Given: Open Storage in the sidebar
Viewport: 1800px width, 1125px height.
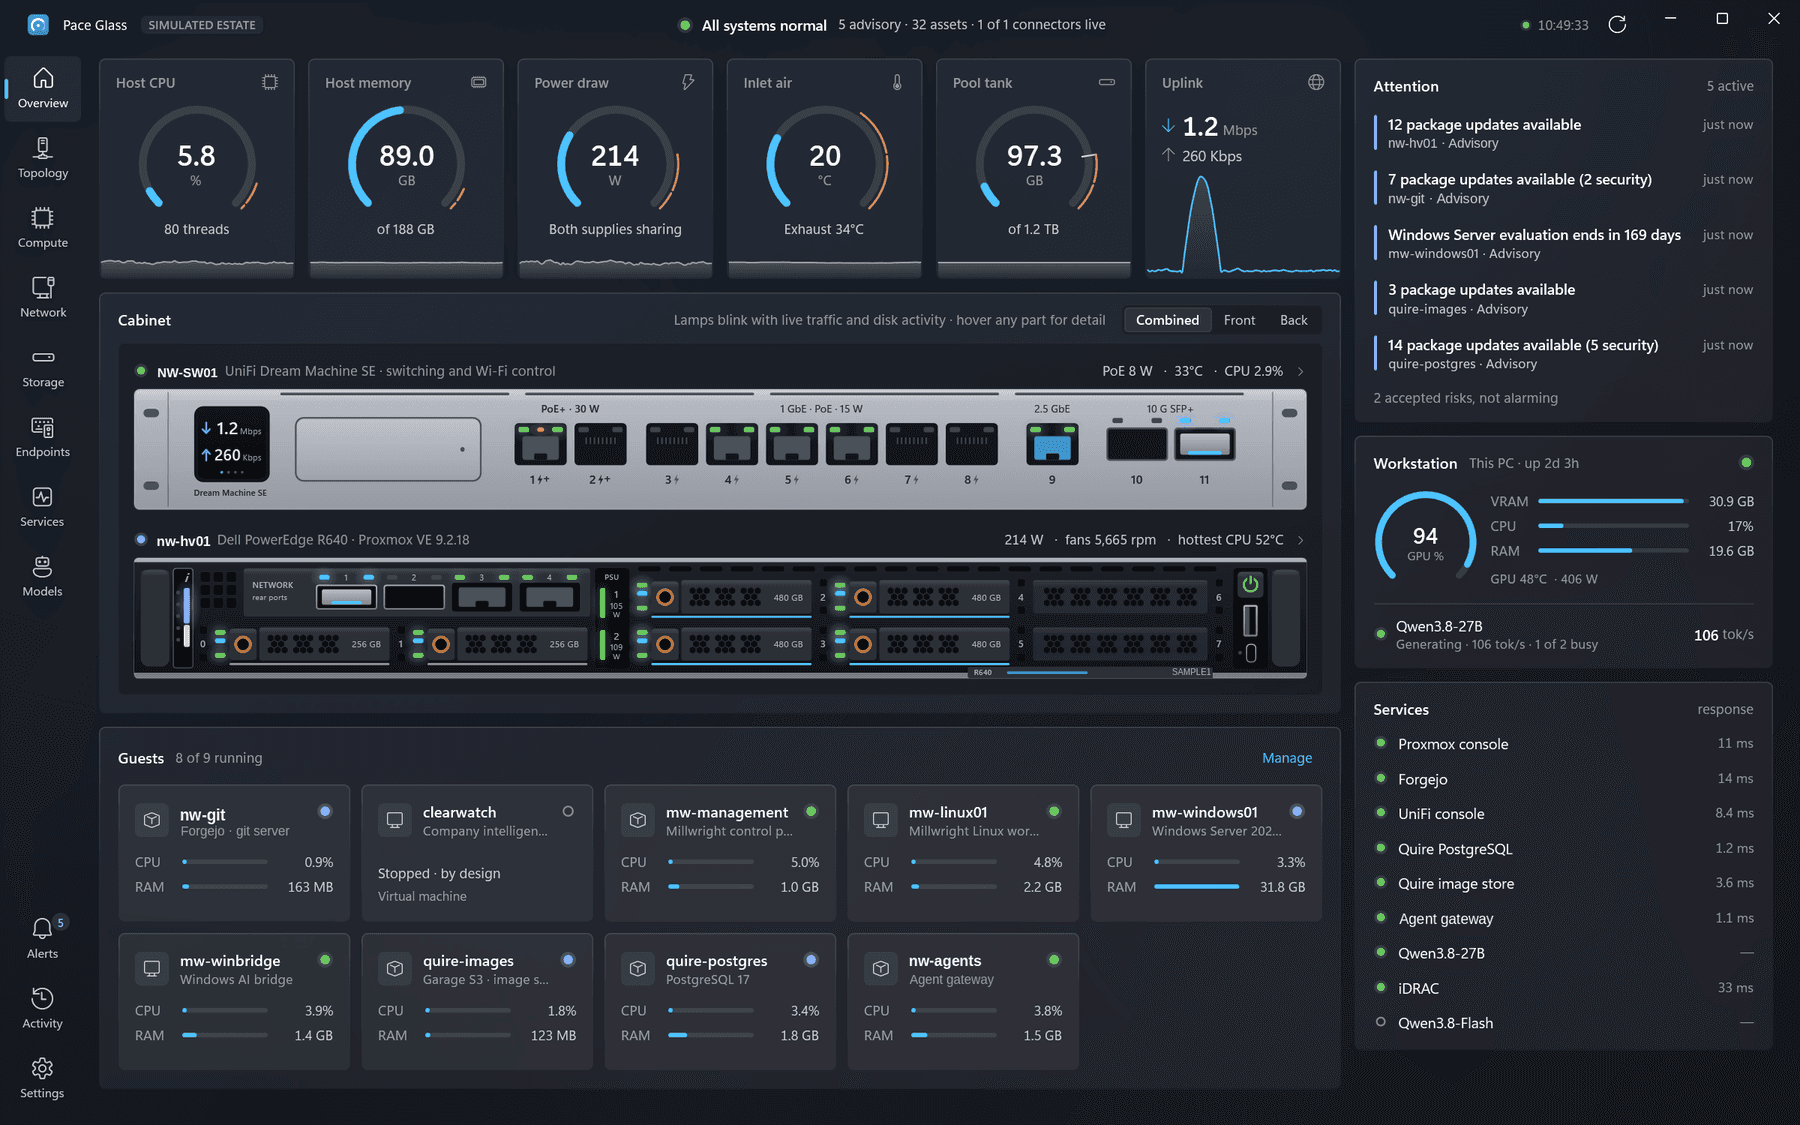Looking at the screenshot, I should pyautogui.click(x=43, y=369).
